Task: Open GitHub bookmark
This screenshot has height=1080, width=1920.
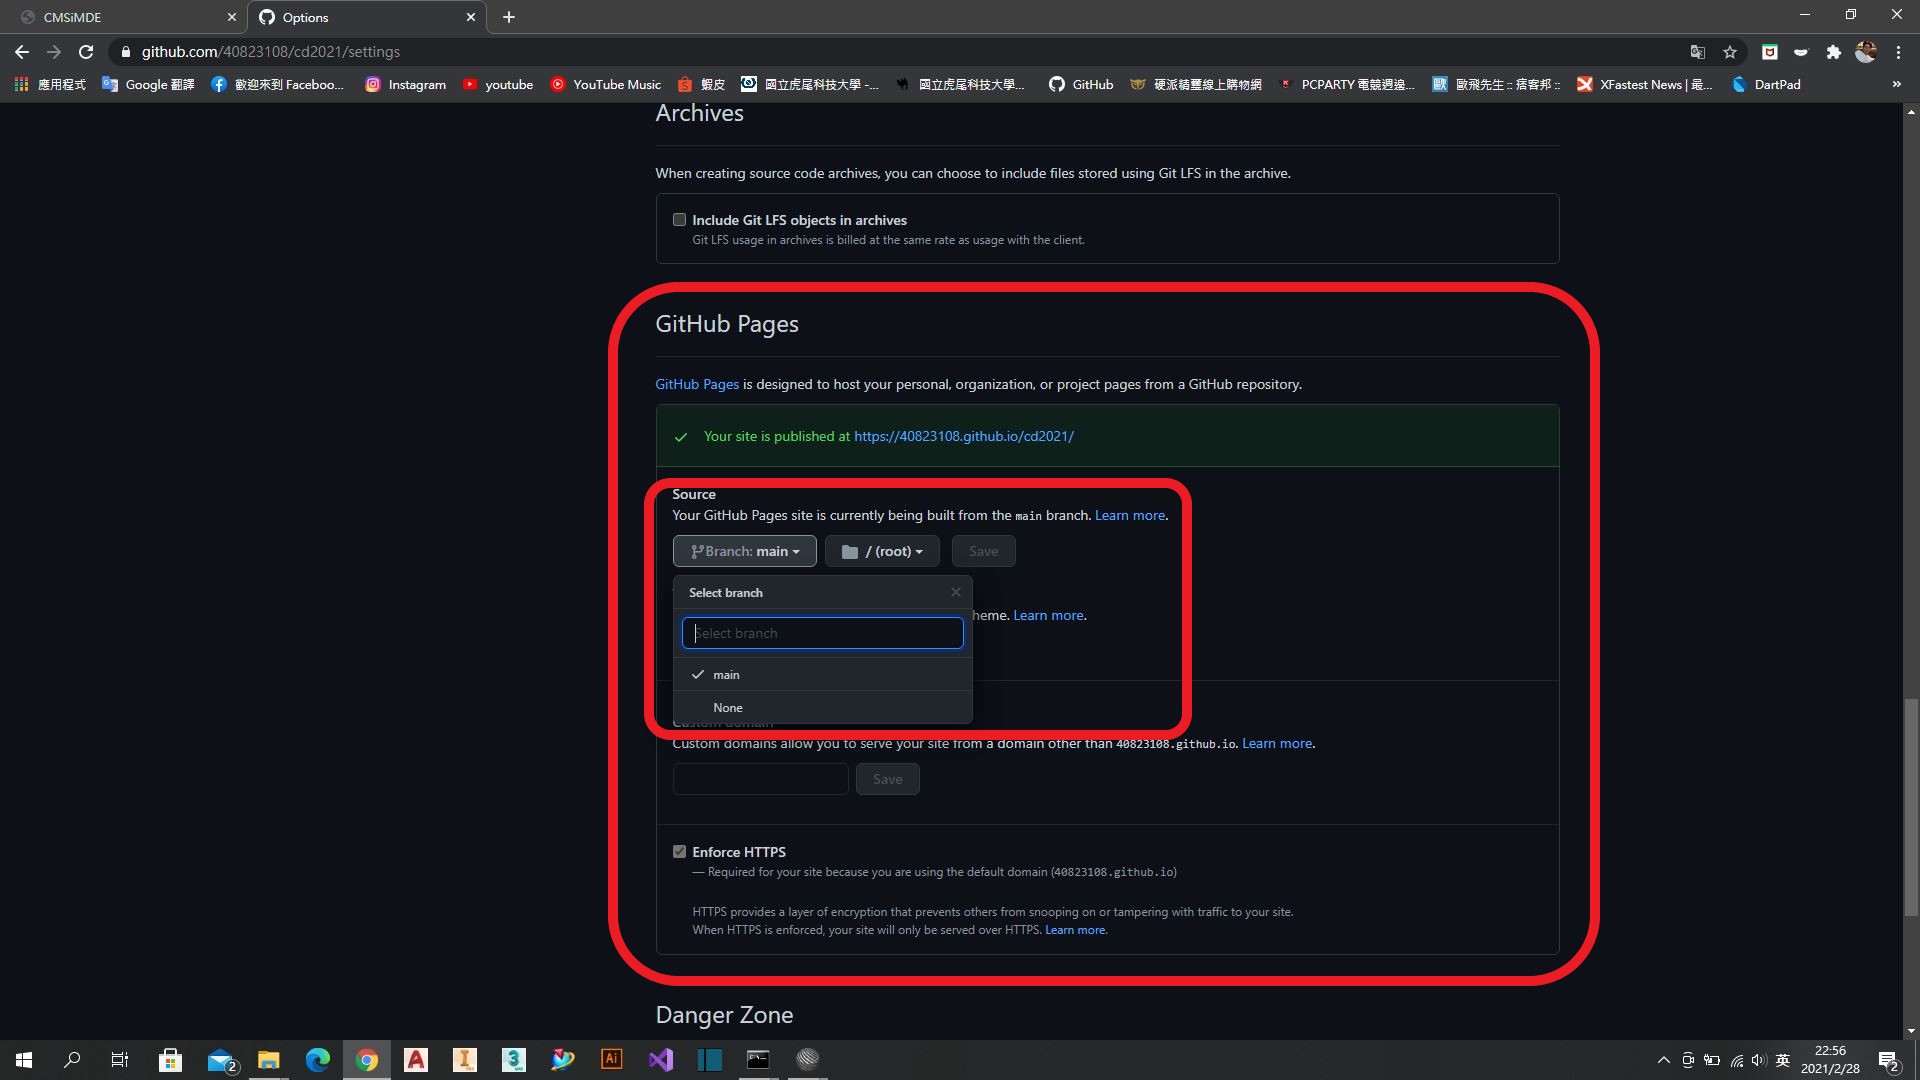Action: [x=1081, y=85]
